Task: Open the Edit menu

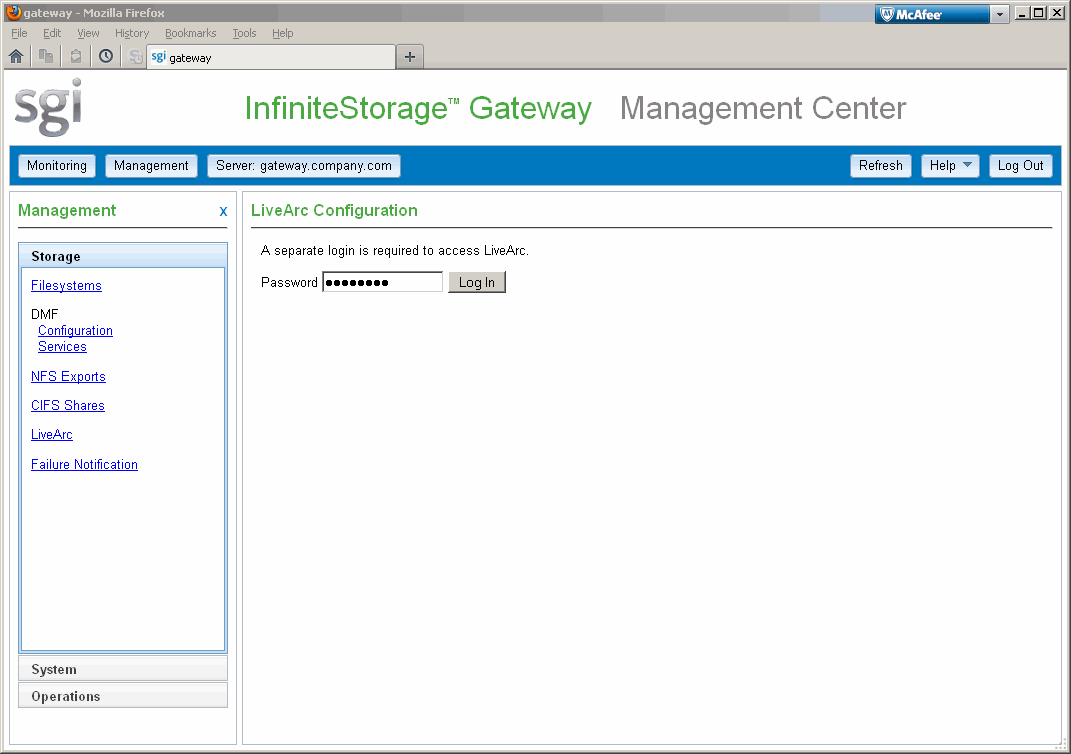Action: [52, 33]
